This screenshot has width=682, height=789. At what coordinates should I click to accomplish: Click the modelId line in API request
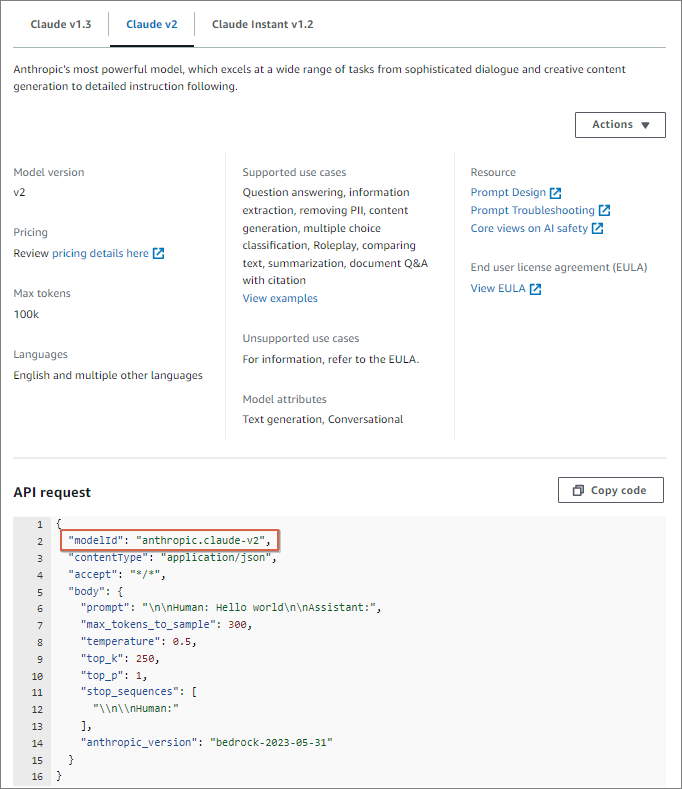169,540
